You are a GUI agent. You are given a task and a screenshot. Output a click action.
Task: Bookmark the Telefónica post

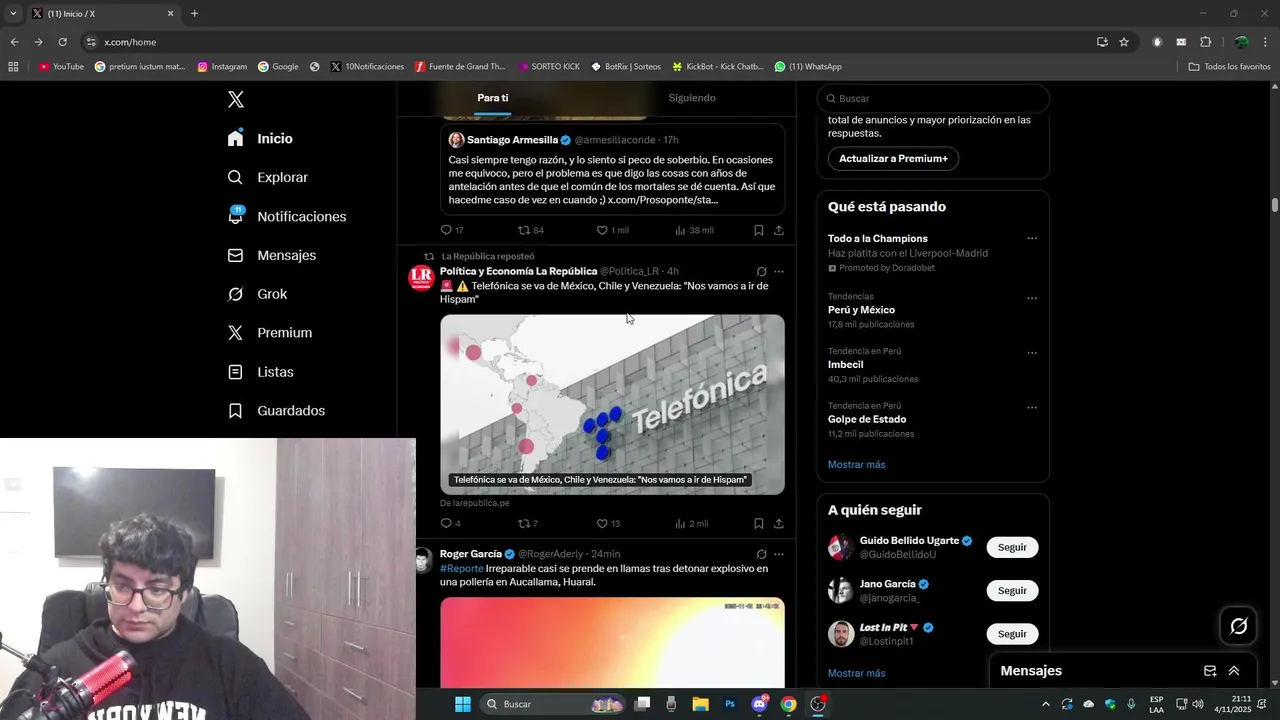pos(758,523)
